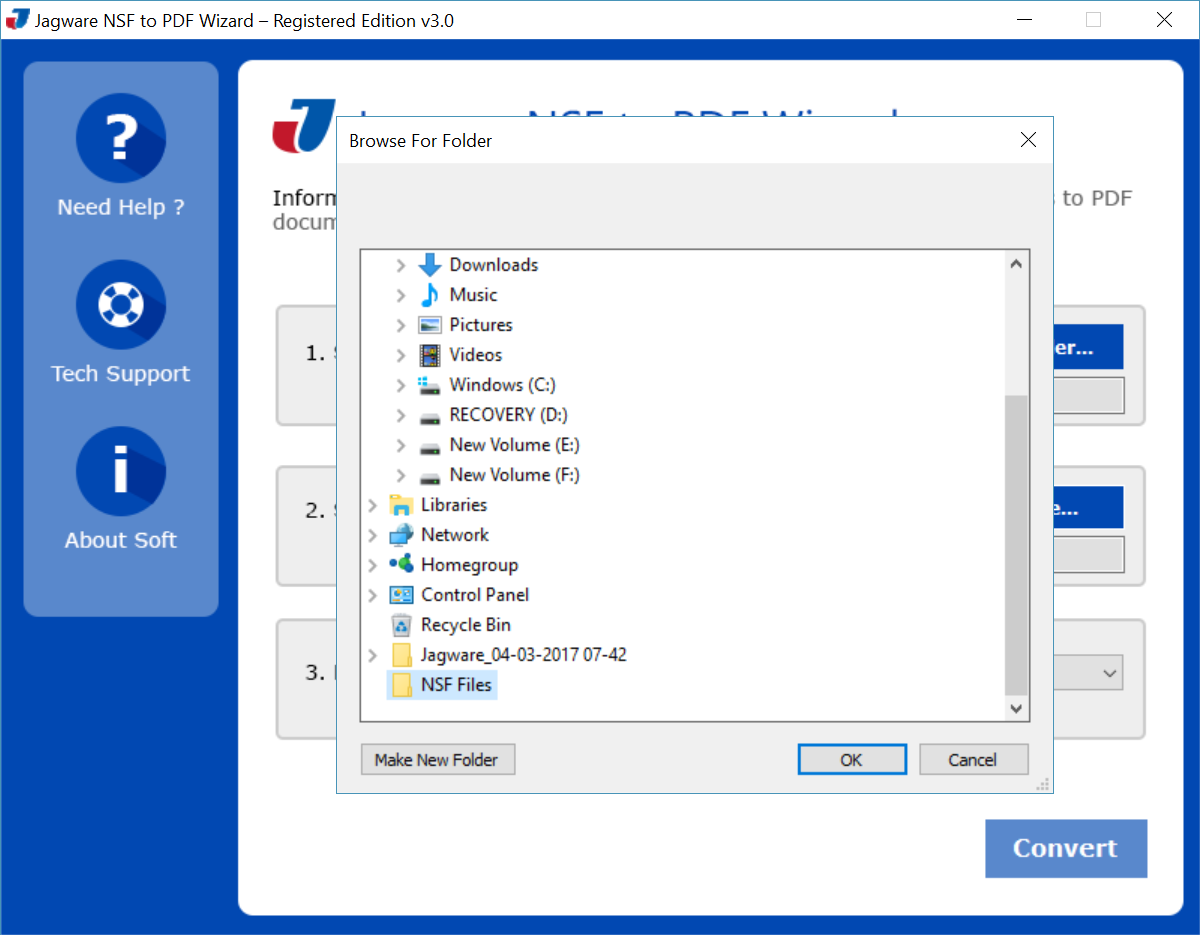The width and height of the screenshot is (1200, 935).
Task: Expand the New Volume (E:) node
Action: click(x=401, y=445)
